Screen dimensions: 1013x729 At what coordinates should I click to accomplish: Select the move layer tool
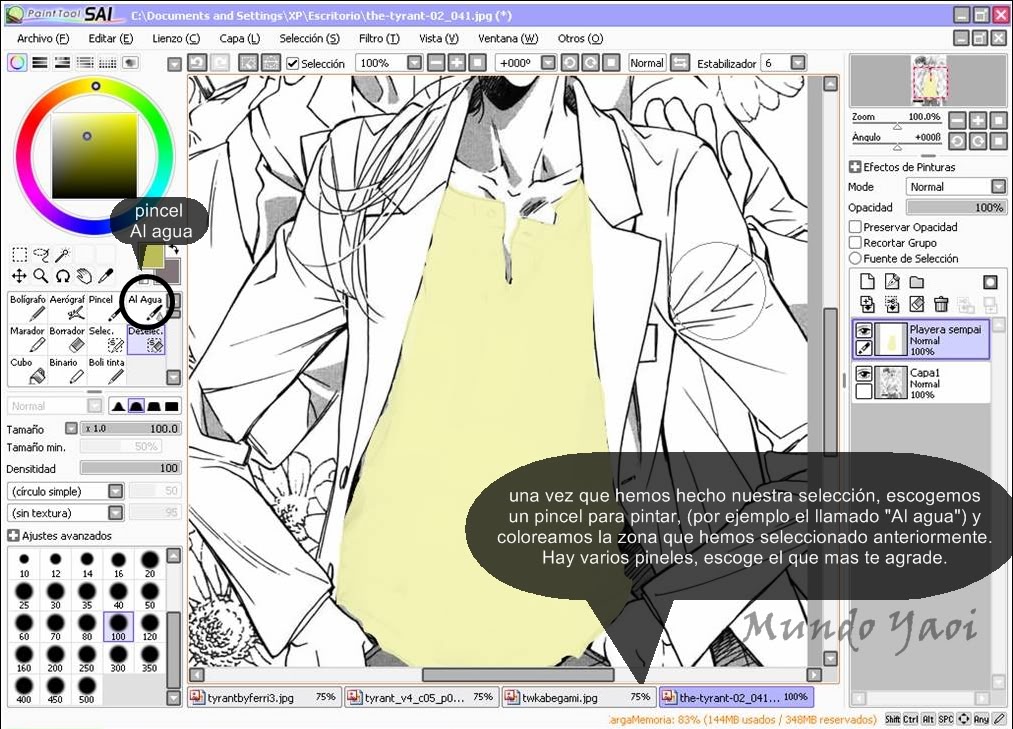(x=19, y=276)
